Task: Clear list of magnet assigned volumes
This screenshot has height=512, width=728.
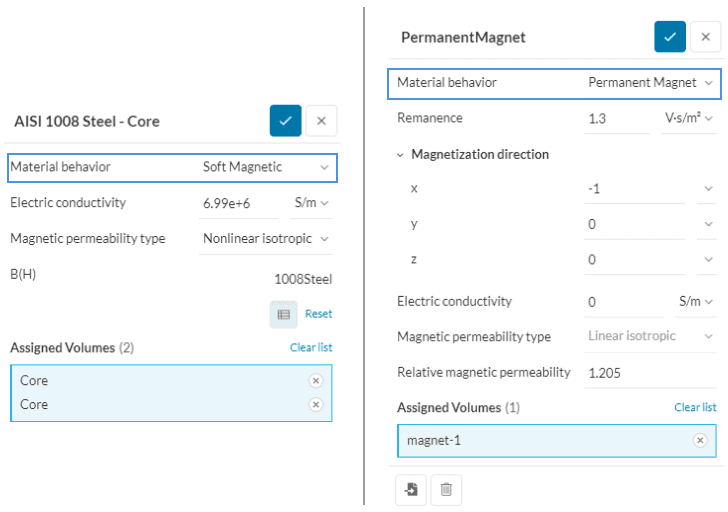Action: tap(695, 408)
